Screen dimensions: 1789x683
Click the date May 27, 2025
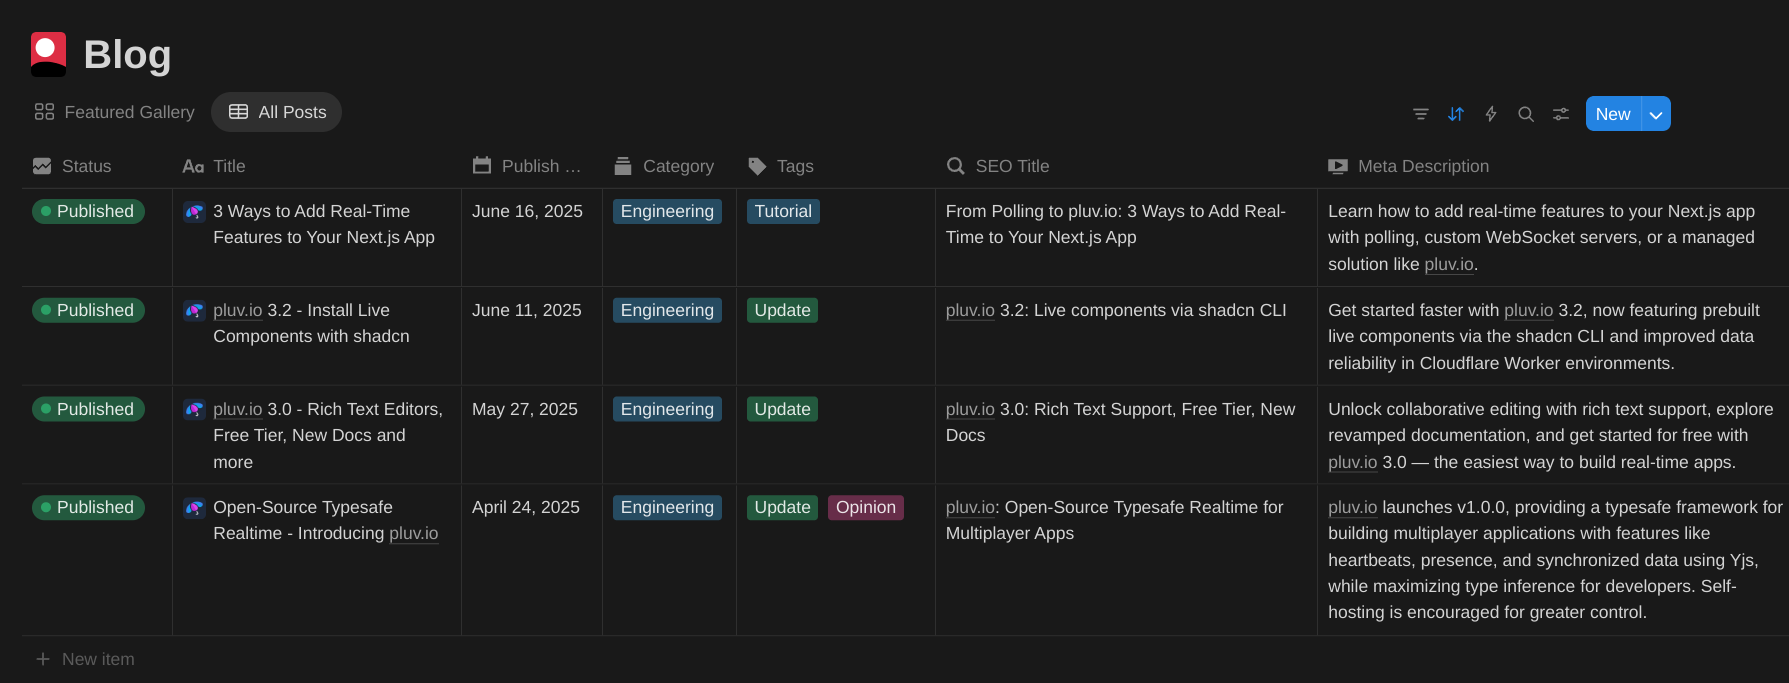(x=525, y=409)
